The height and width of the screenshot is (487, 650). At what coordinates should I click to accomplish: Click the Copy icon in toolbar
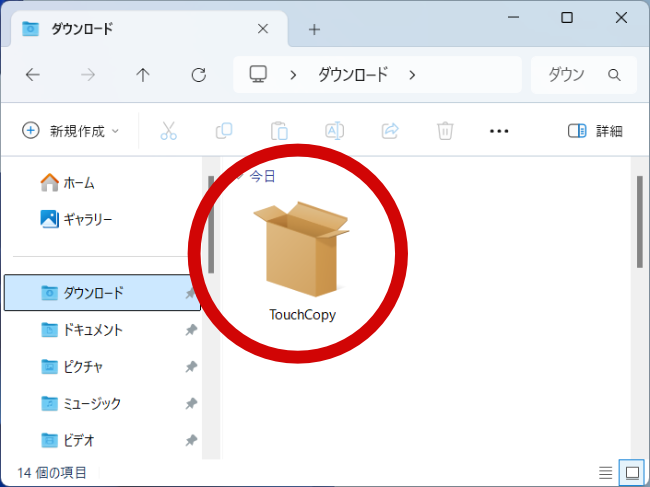pos(224,131)
